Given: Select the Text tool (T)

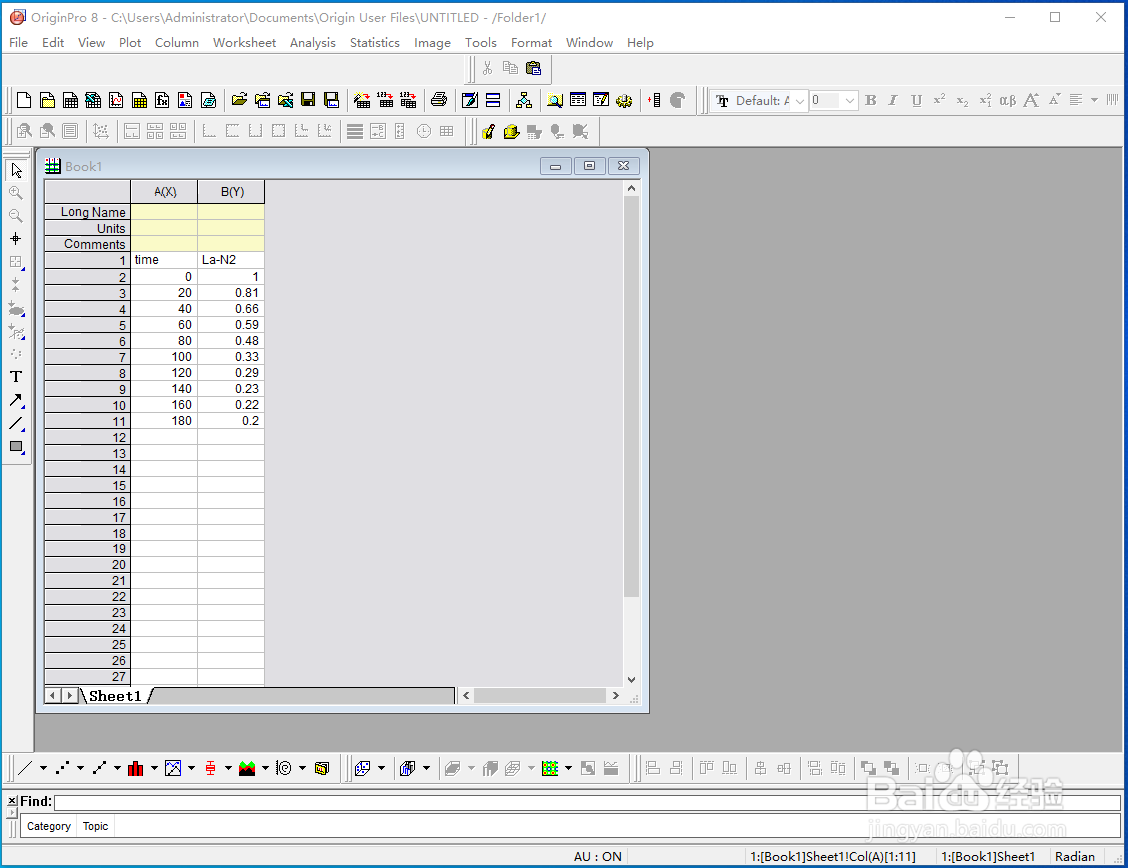Looking at the screenshot, I should (x=16, y=377).
